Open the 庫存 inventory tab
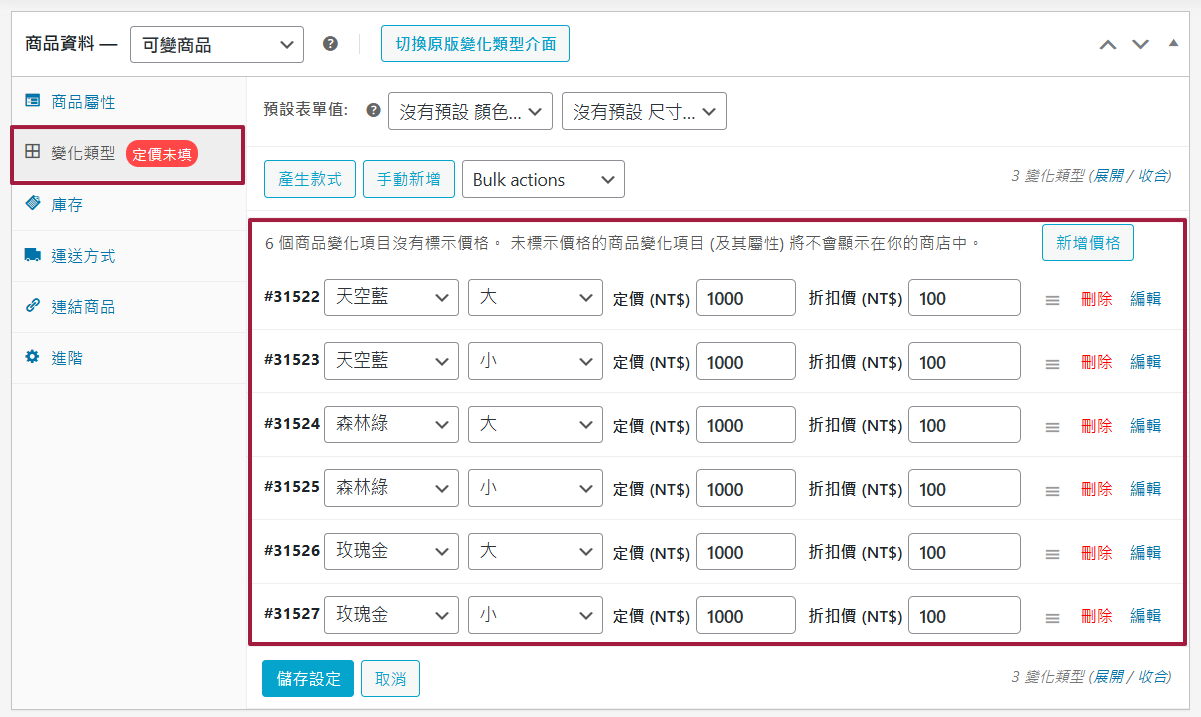The image size is (1201, 717). click(x=67, y=205)
